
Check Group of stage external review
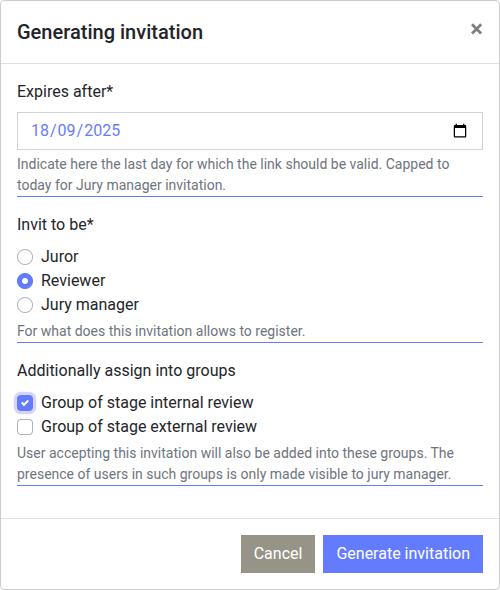pyautogui.click(x=25, y=427)
